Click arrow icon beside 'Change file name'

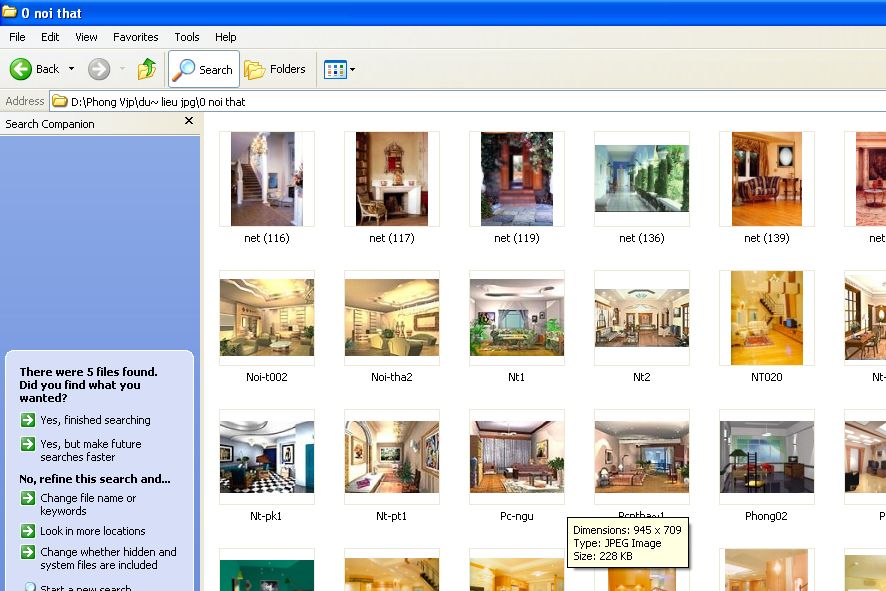(x=28, y=498)
